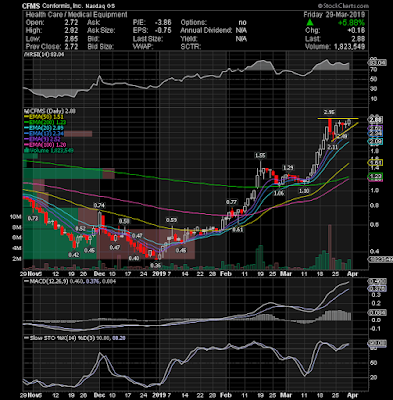Click the Annual Dividend label
Viewport: 393px width, 400px height.
pyautogui.click(x=206, y=31)
